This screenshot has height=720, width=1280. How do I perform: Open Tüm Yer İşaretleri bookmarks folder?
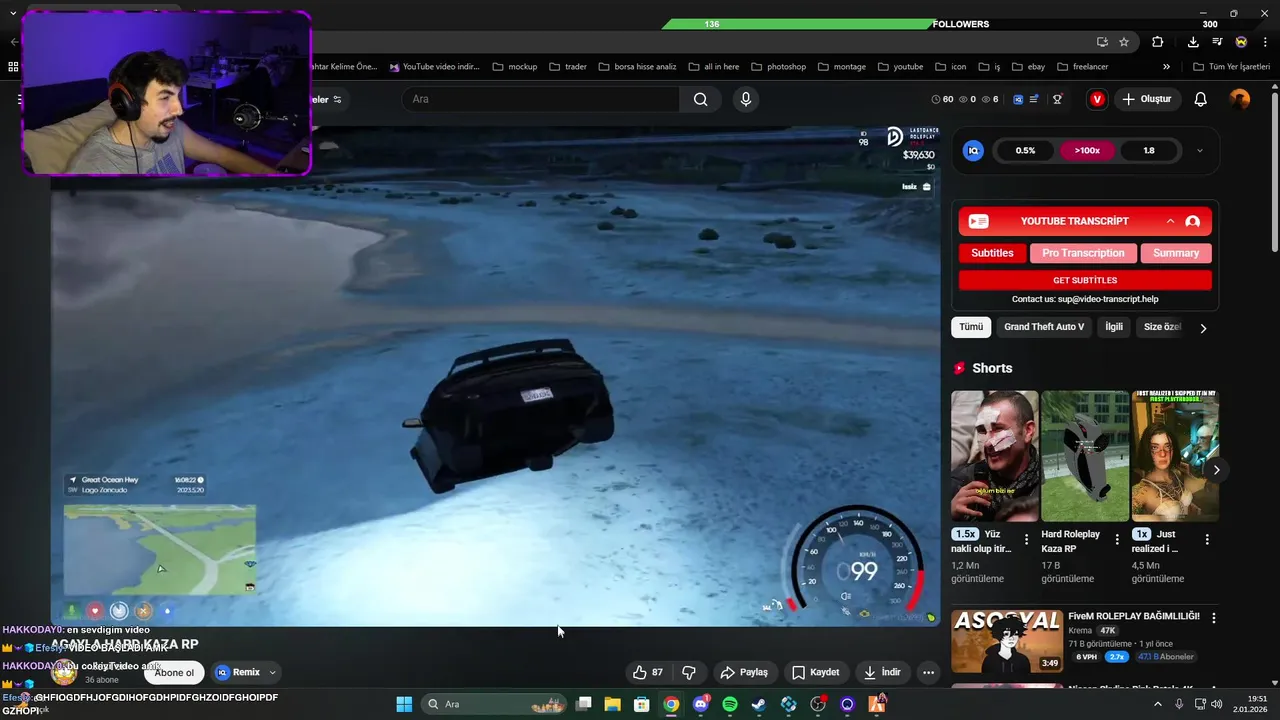pyautogui.click(x=1232, y=67)
